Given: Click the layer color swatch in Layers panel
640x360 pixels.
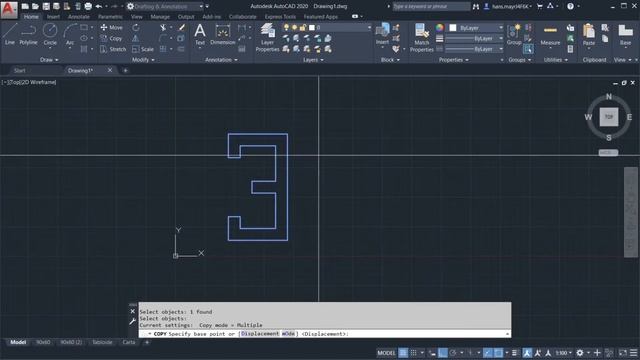Looking at the screenshot, I should (312, 27).
